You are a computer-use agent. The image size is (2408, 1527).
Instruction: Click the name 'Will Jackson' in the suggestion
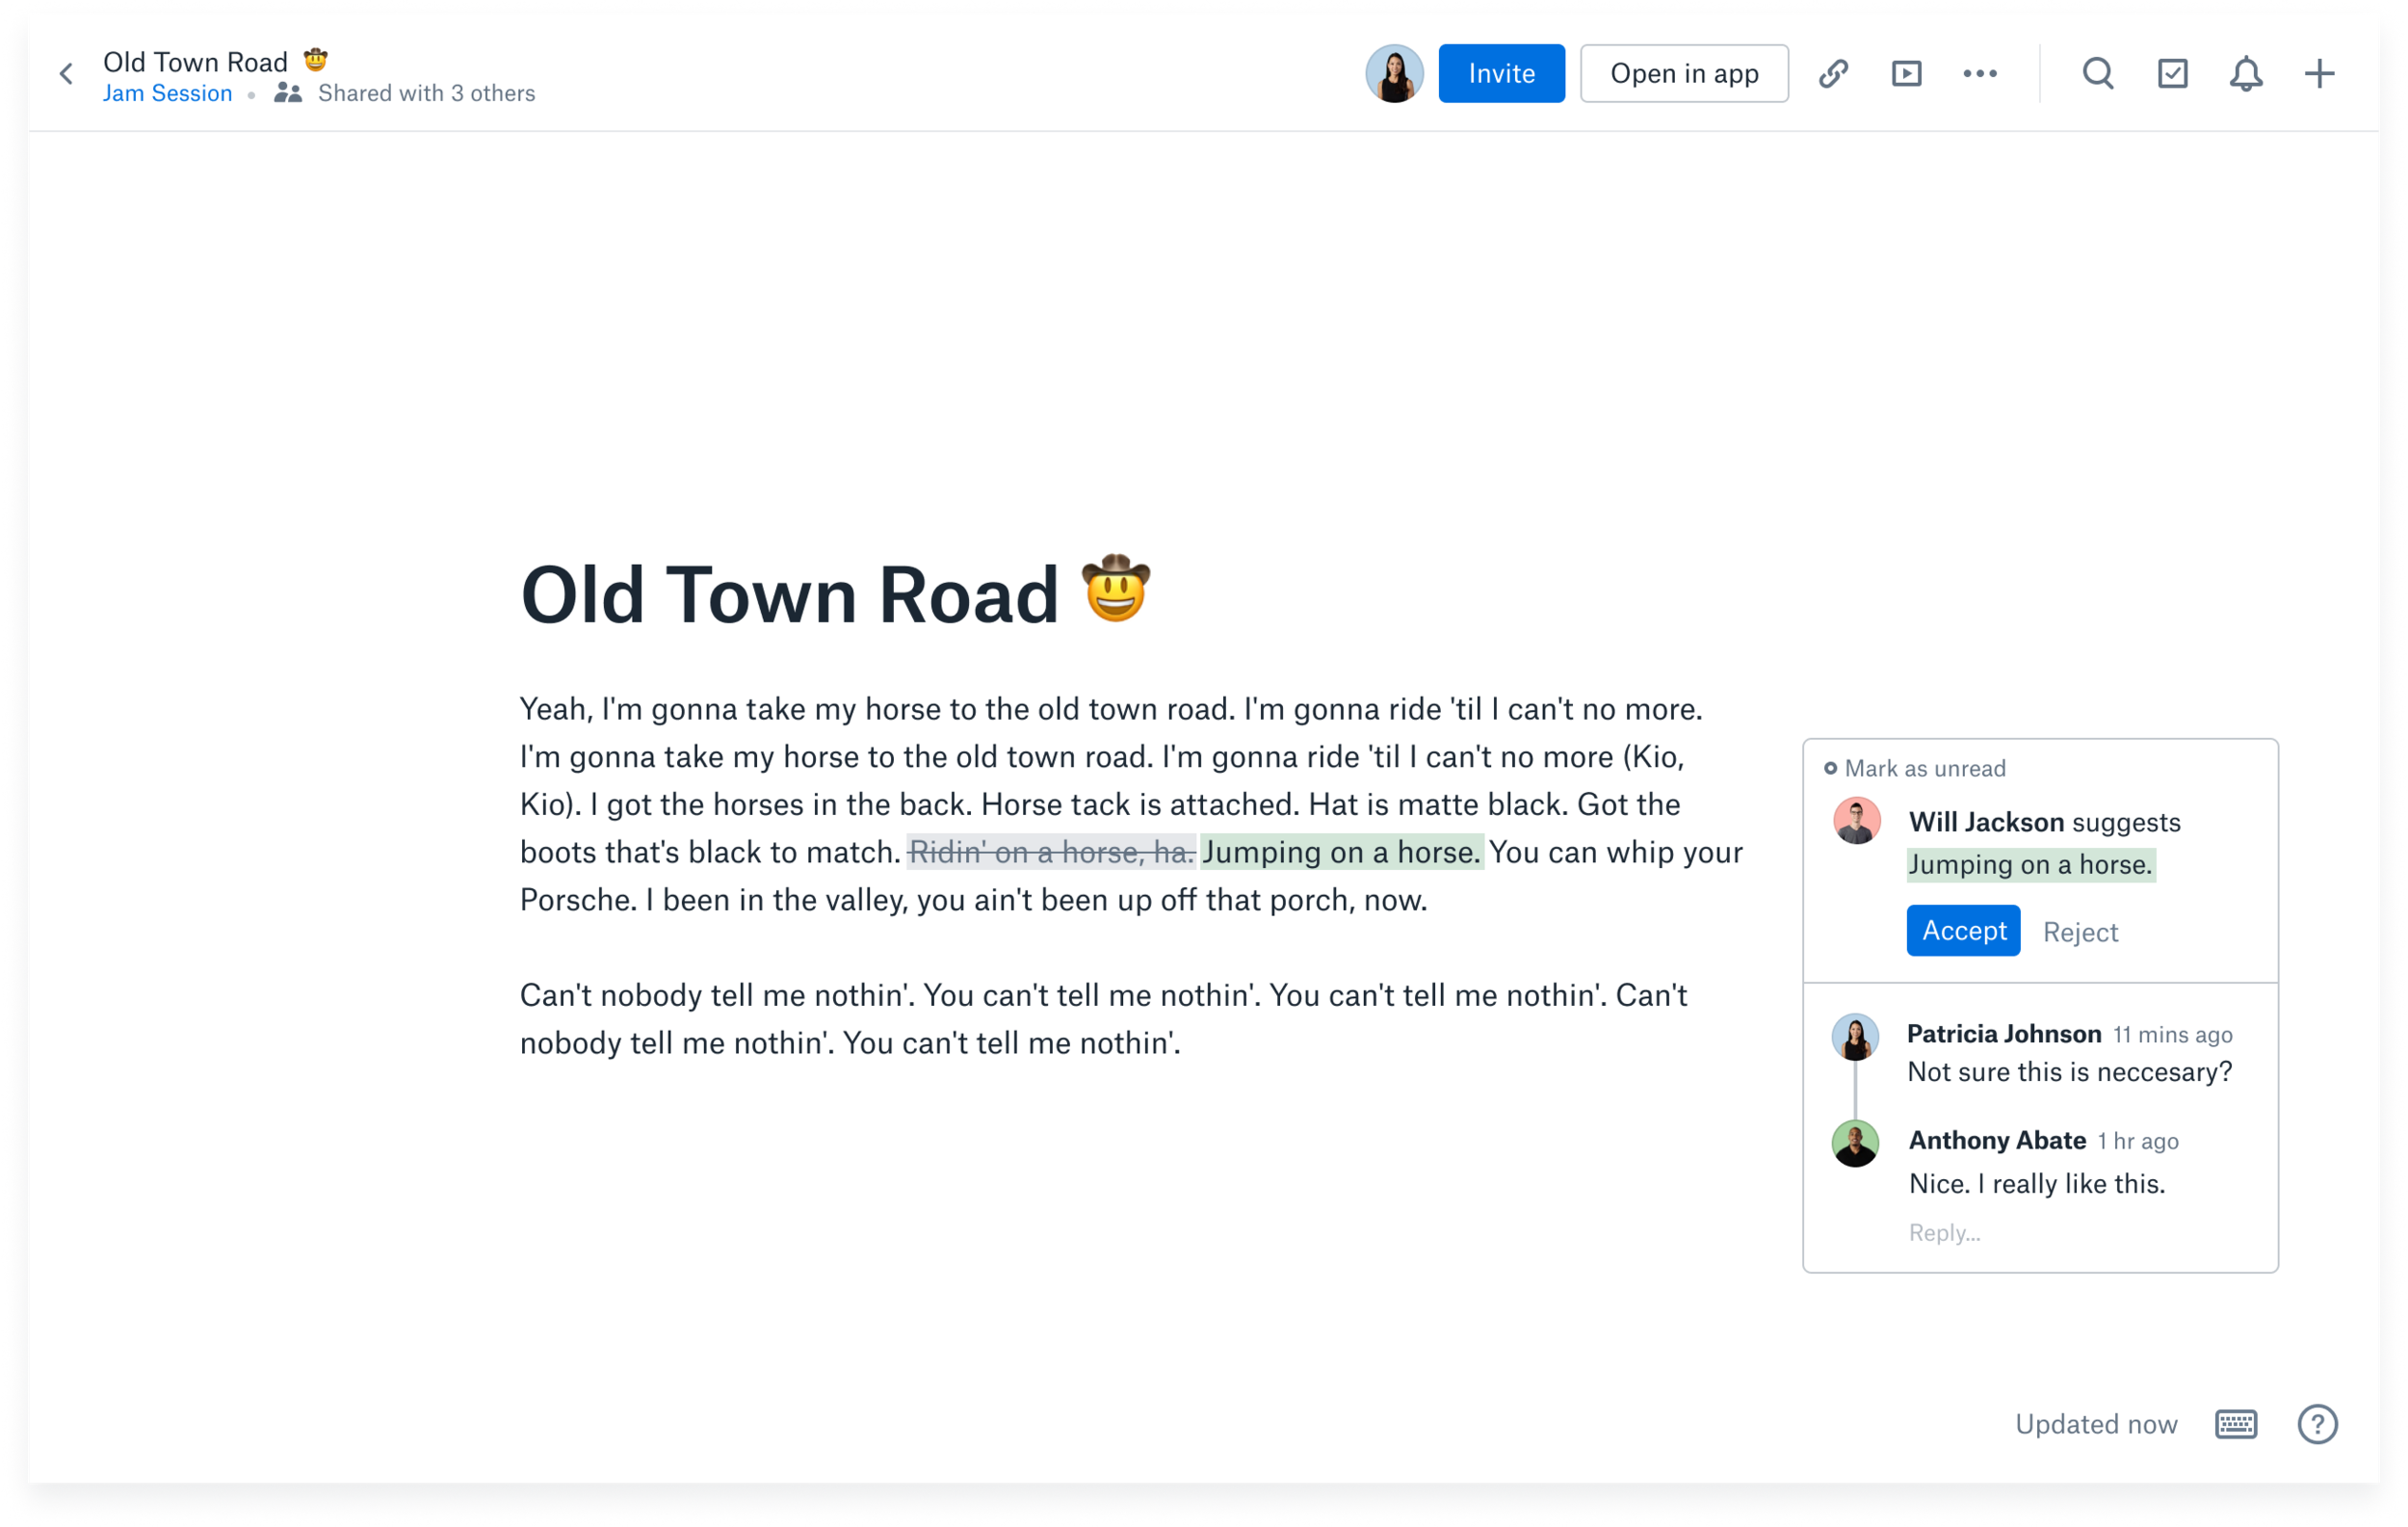click(1986, 822)
